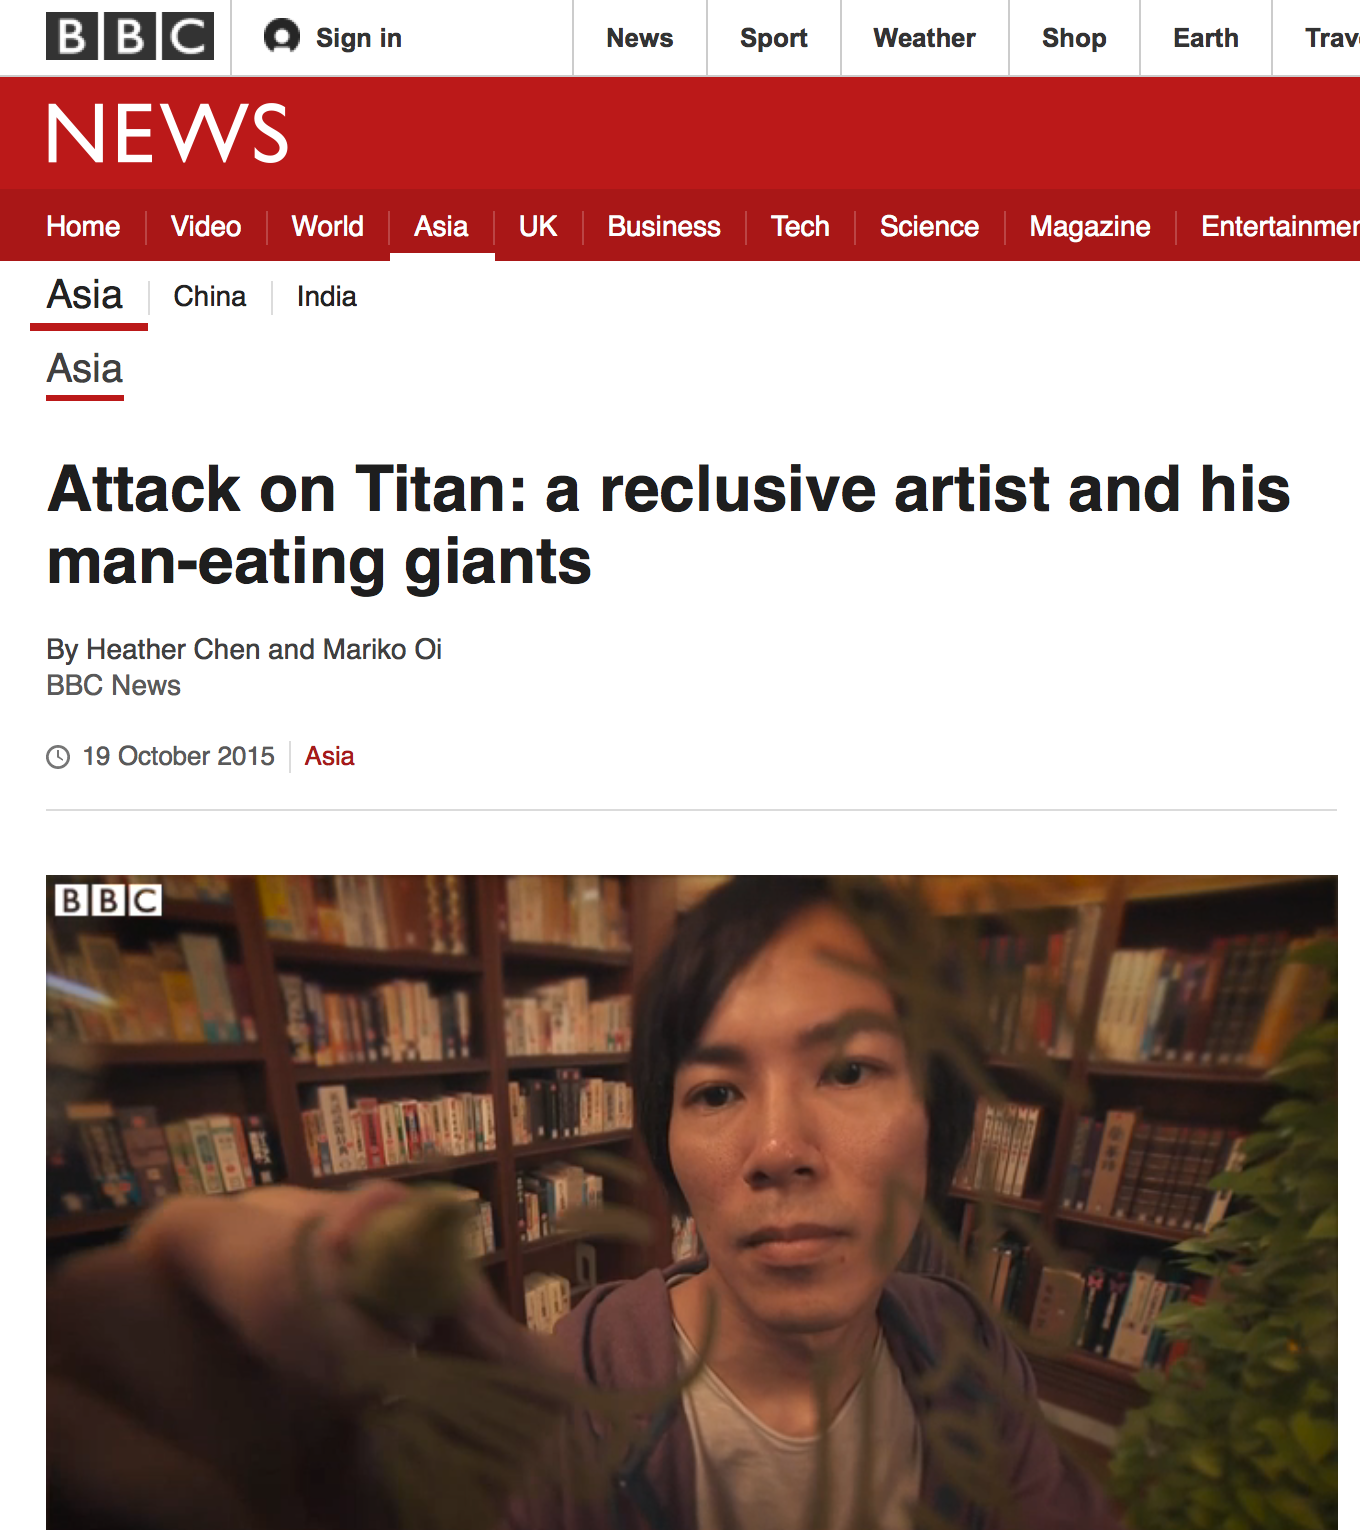Click the clock icon beside article date
The image size is (1360, 1530).
pos(58,757)
